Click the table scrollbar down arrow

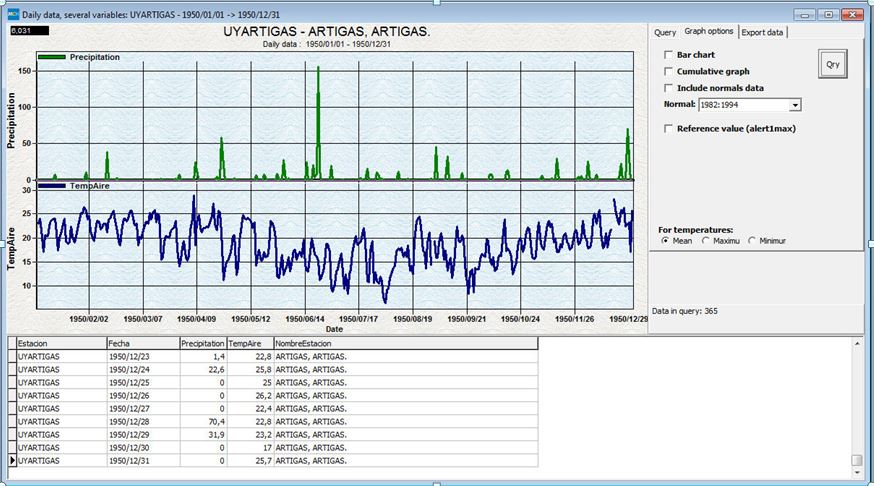(x=856, y=474)
